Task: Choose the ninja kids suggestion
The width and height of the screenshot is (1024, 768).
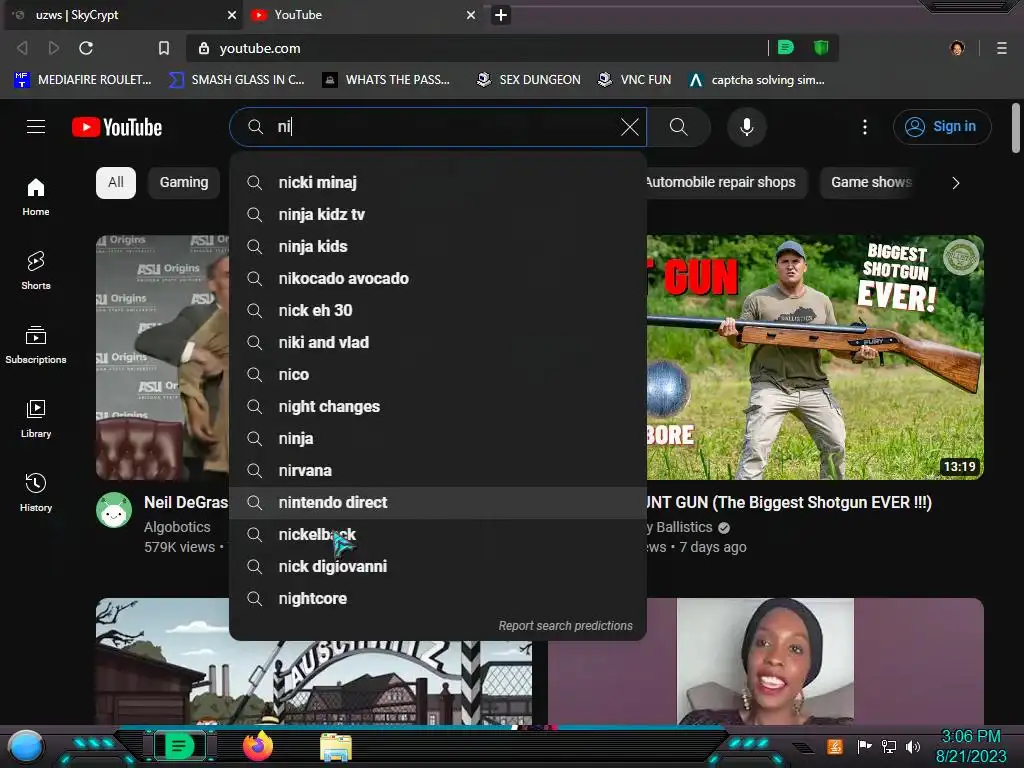Action: pos(438,246)
